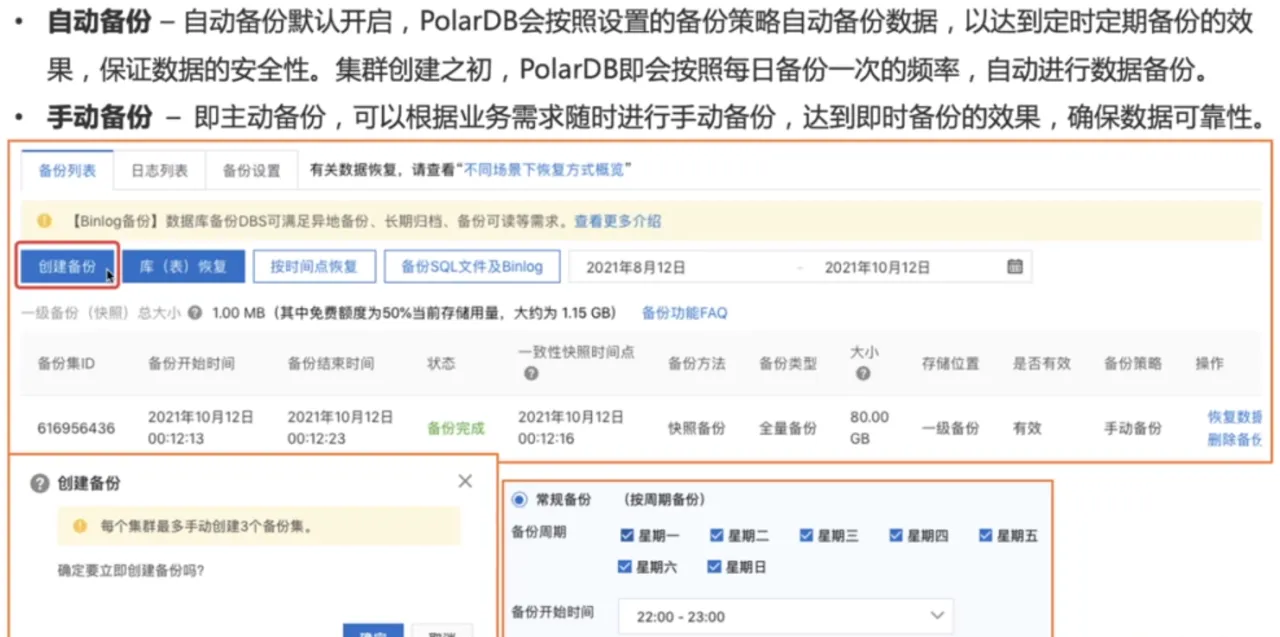
Task: Click the 创建备份 button
Action: click(68, 267)
